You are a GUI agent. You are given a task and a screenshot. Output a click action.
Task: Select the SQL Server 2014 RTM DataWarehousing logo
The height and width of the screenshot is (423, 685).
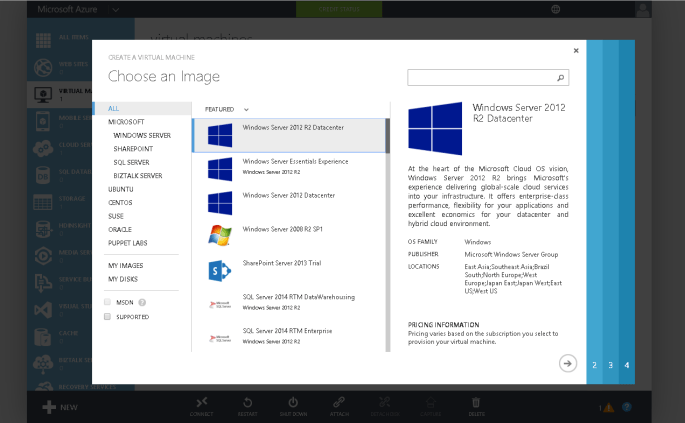220,305
